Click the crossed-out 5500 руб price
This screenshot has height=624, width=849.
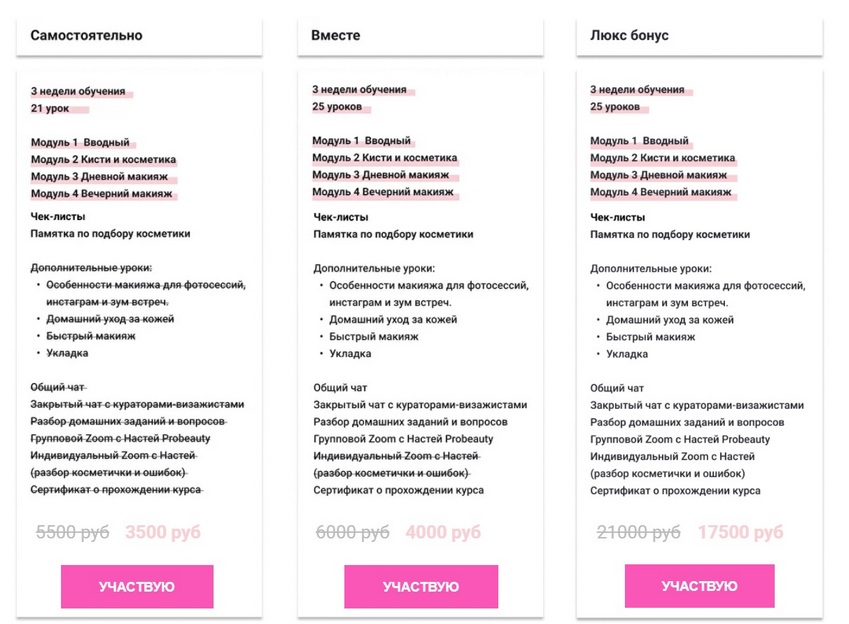(x=73, y=533)
